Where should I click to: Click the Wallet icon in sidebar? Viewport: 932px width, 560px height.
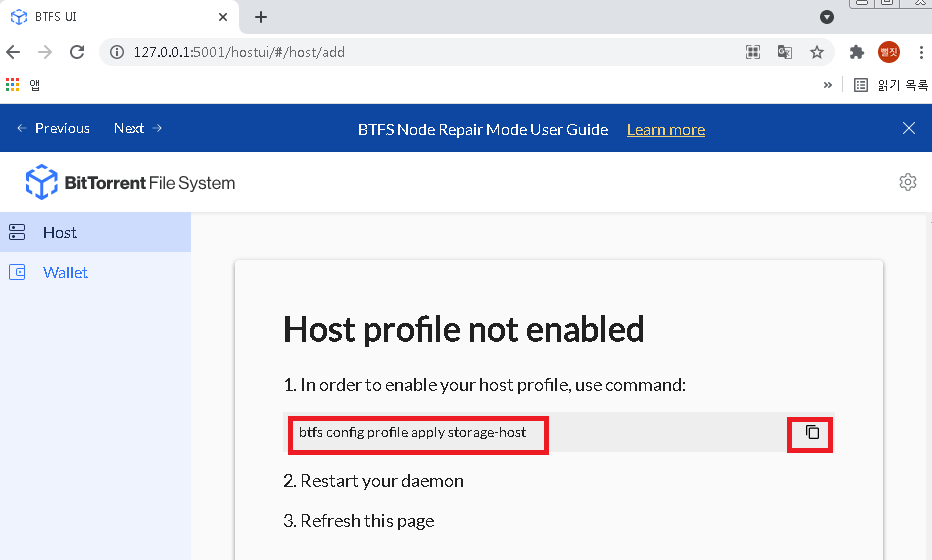pos(17,272)
